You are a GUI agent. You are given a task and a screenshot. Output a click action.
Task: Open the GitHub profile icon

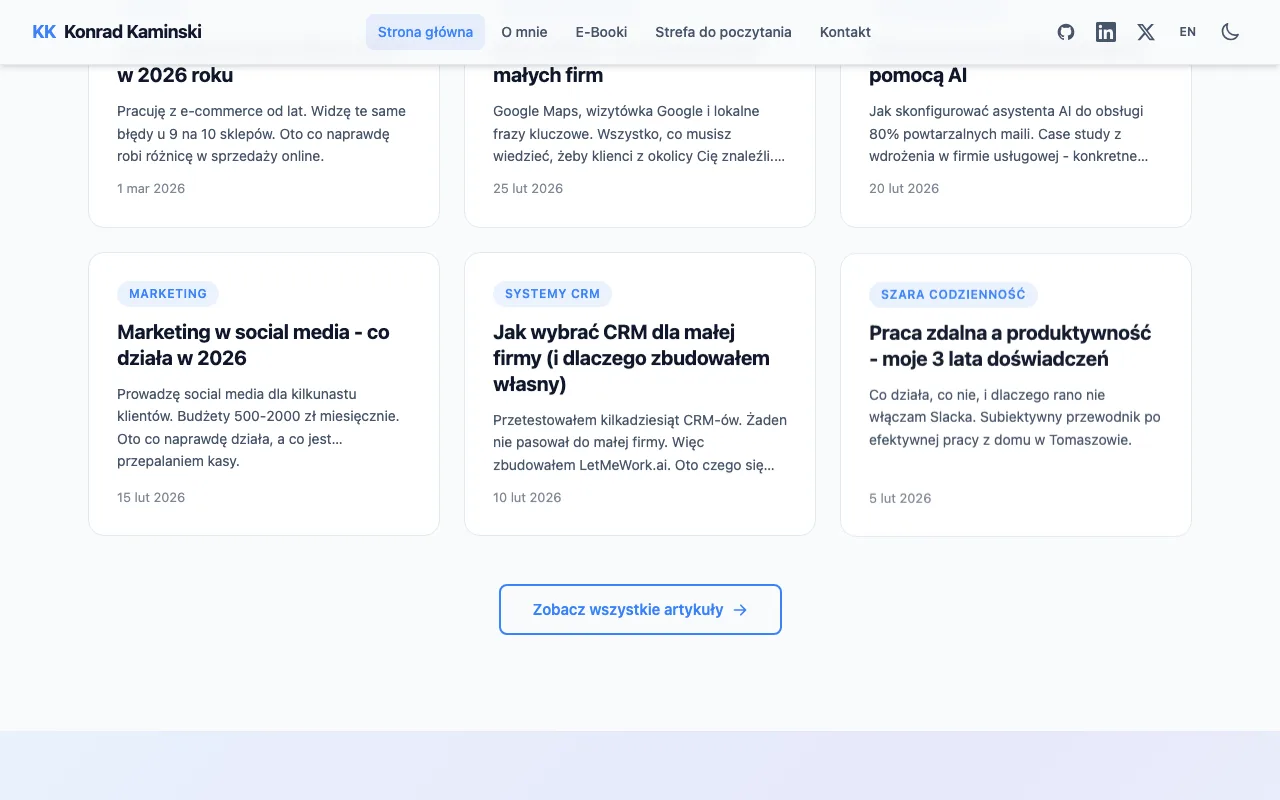click(x=1066, y=32)
